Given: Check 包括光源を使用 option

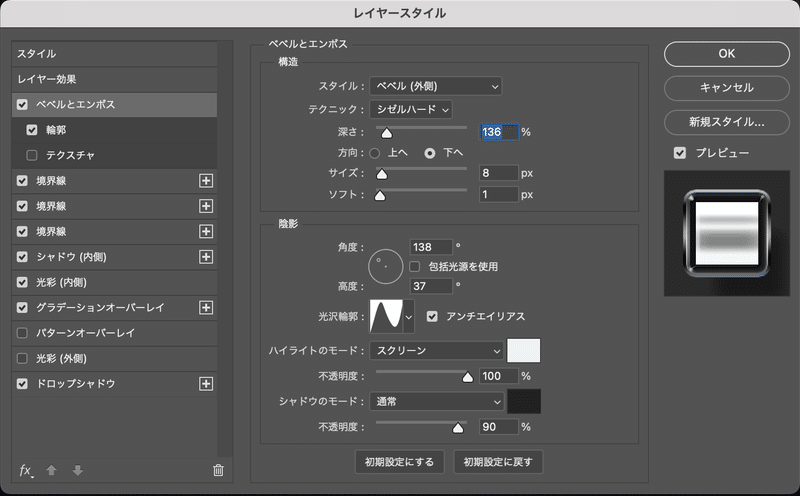Looking at the screenshot, I should [415, 266].
